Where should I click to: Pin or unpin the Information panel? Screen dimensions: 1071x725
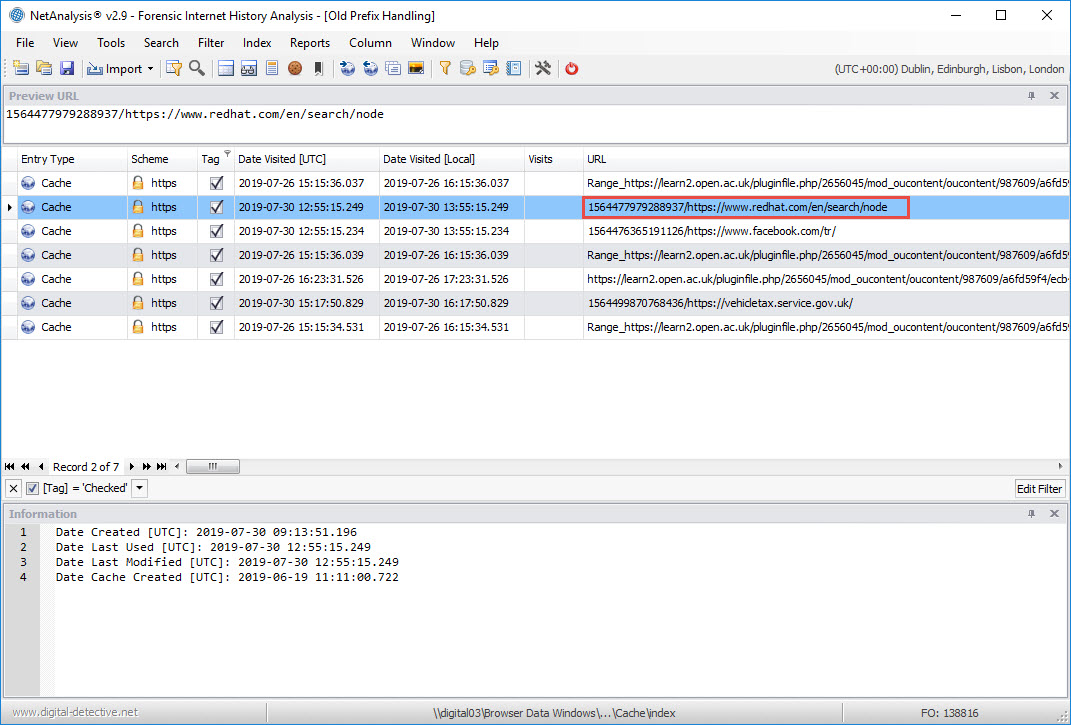tap(1031, 514)
